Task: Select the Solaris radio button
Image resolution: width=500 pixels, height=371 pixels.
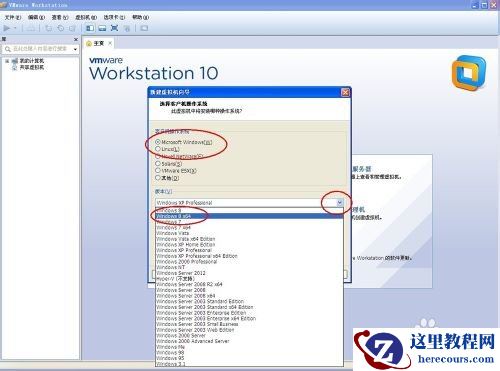Action: click(x=158, y=164)
